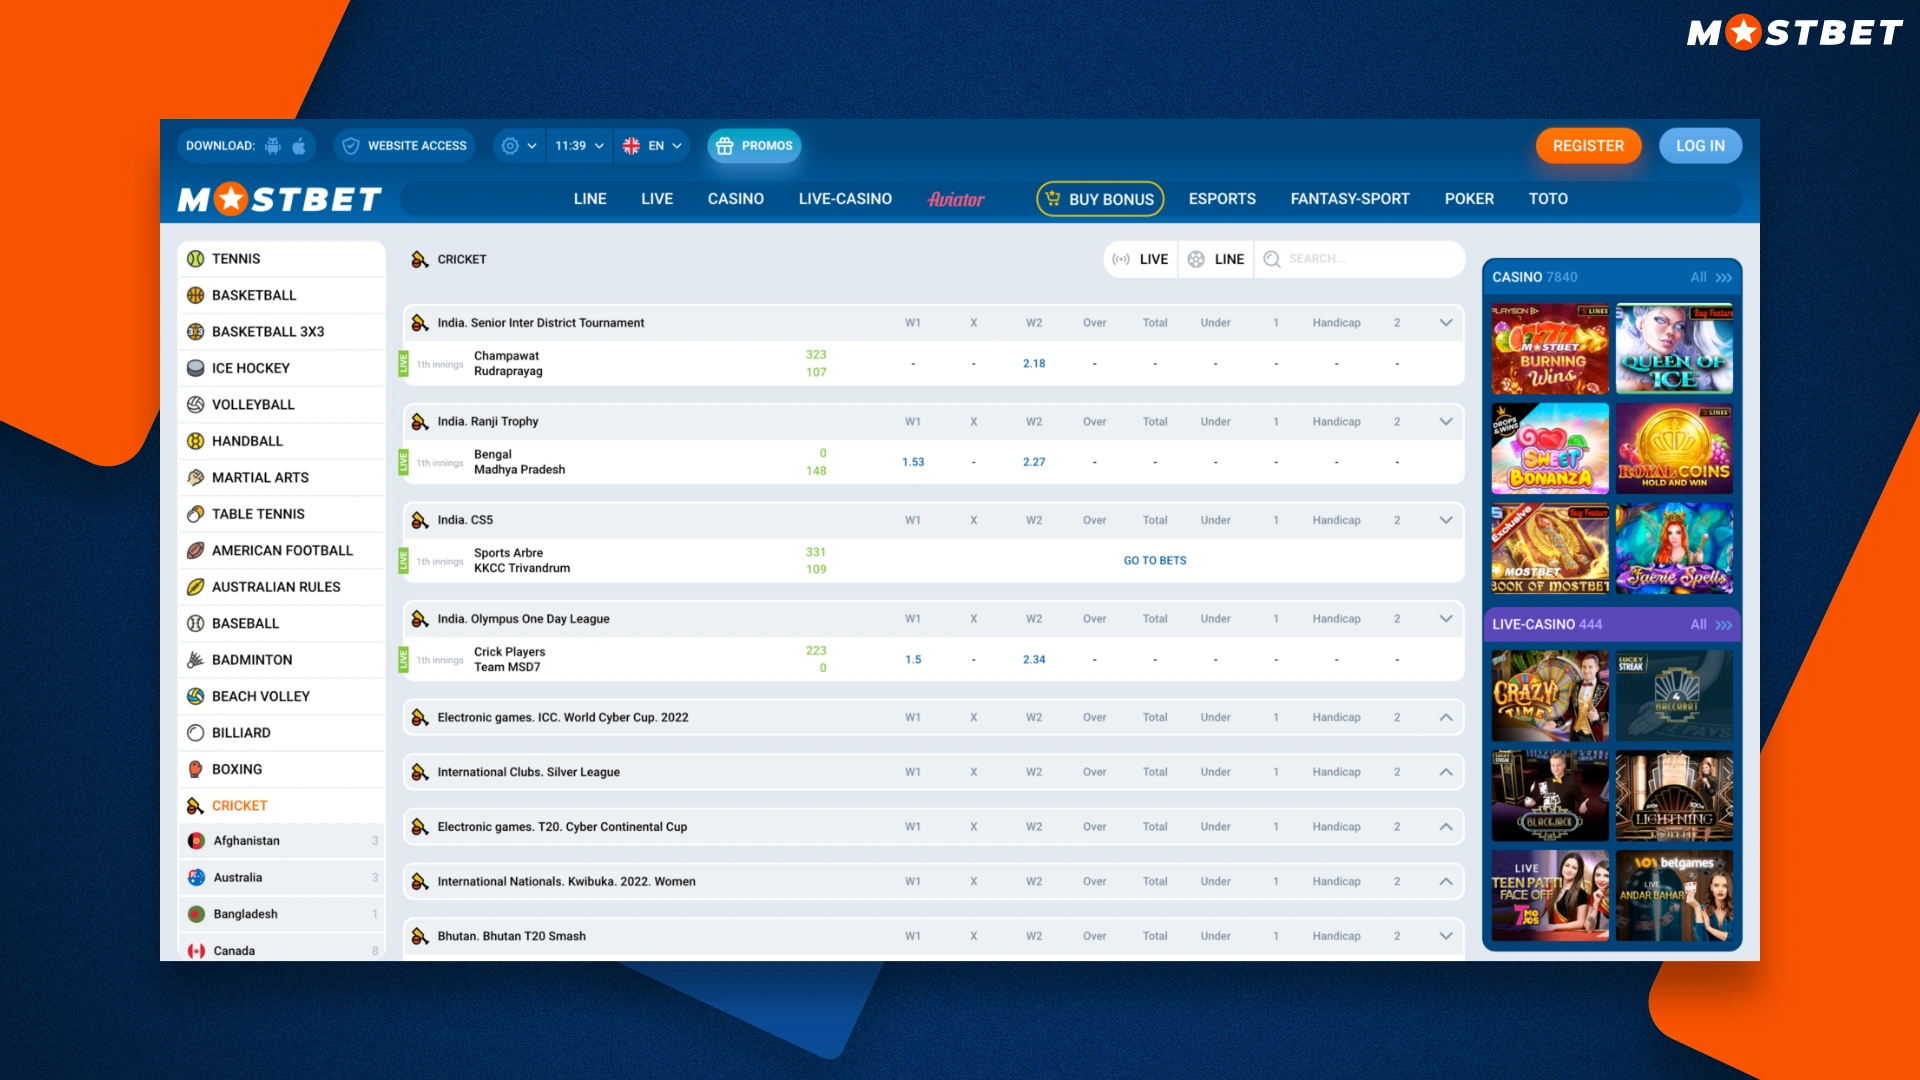Select the Billiard ball icon
The height and width of the screenshot is (1080, 1920).
click(196, 733)
